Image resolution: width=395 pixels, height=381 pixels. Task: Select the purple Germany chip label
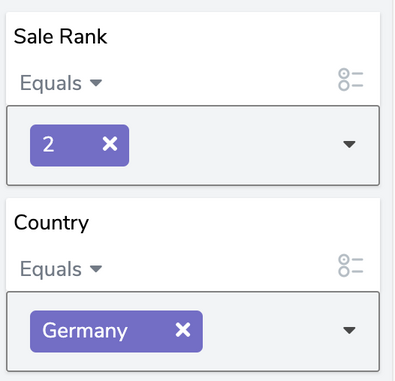(85, 331)
